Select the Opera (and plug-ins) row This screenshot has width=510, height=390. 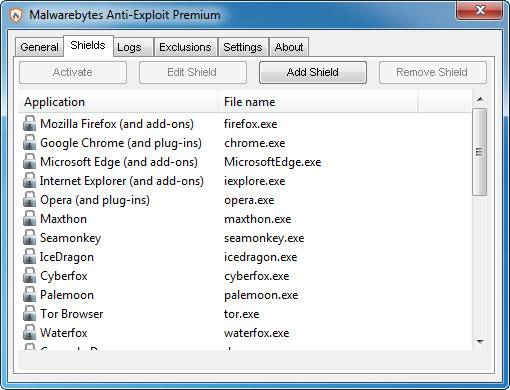click(x=245, y=200)
